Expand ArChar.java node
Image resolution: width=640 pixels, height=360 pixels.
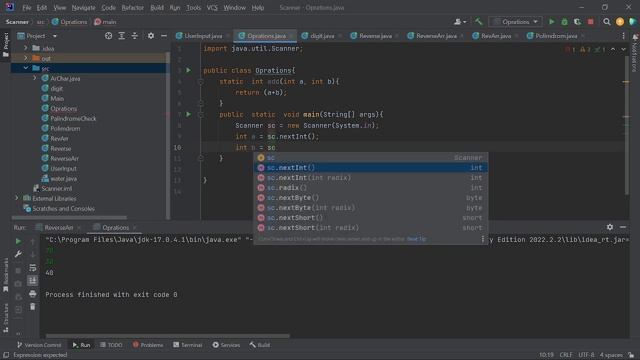tap(35, 78)
